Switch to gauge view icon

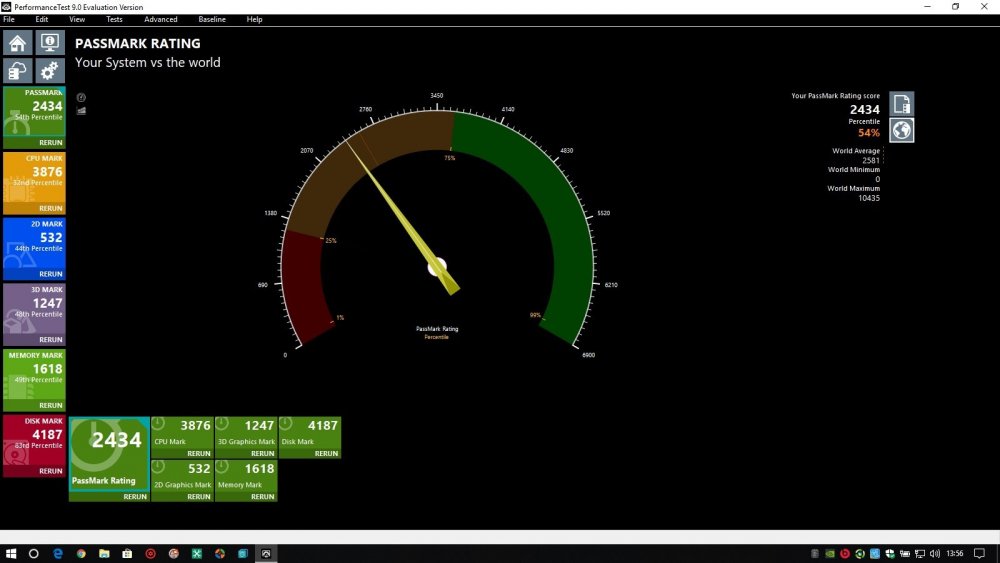pos(81,98)
